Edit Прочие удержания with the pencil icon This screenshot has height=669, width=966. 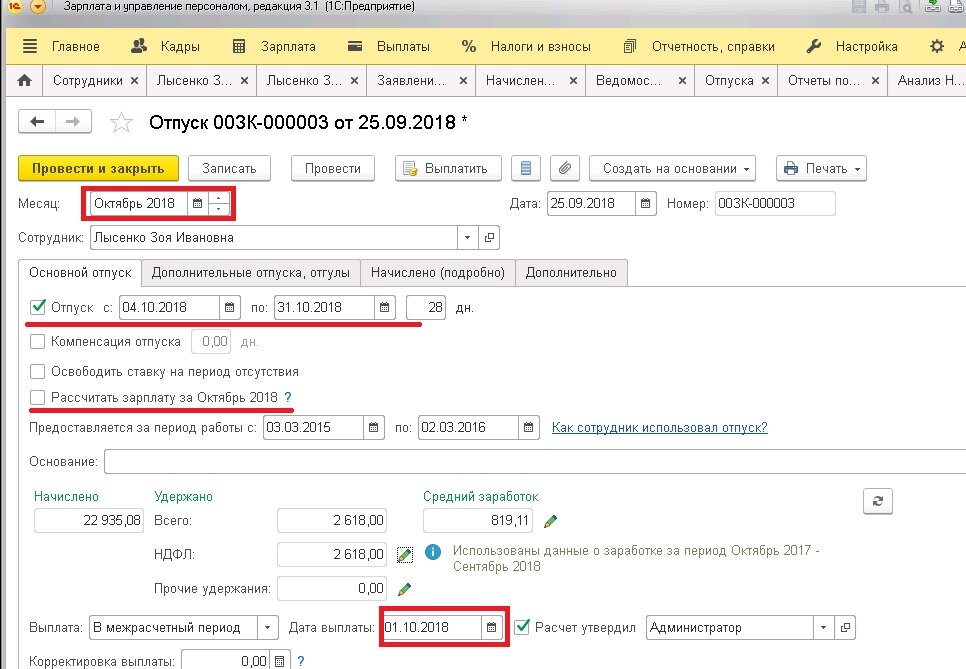tap(405, 589)
